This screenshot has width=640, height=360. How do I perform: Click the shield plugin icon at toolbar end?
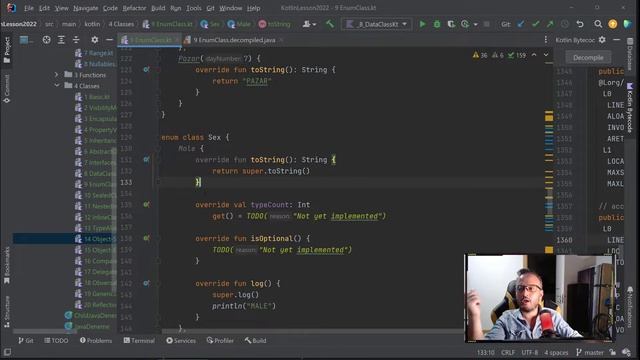click(x=628, y=24)
